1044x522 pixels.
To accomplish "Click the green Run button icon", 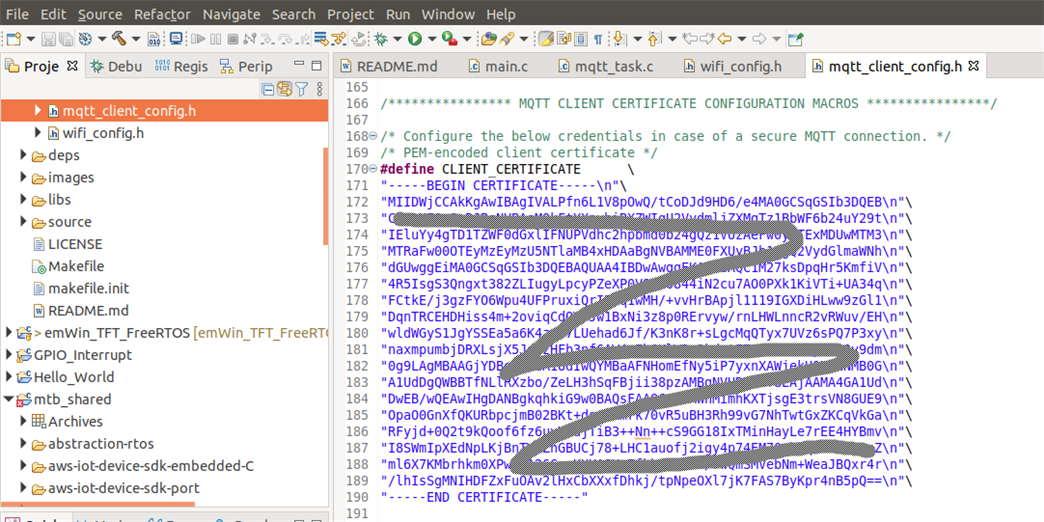I will click(414, 39).
